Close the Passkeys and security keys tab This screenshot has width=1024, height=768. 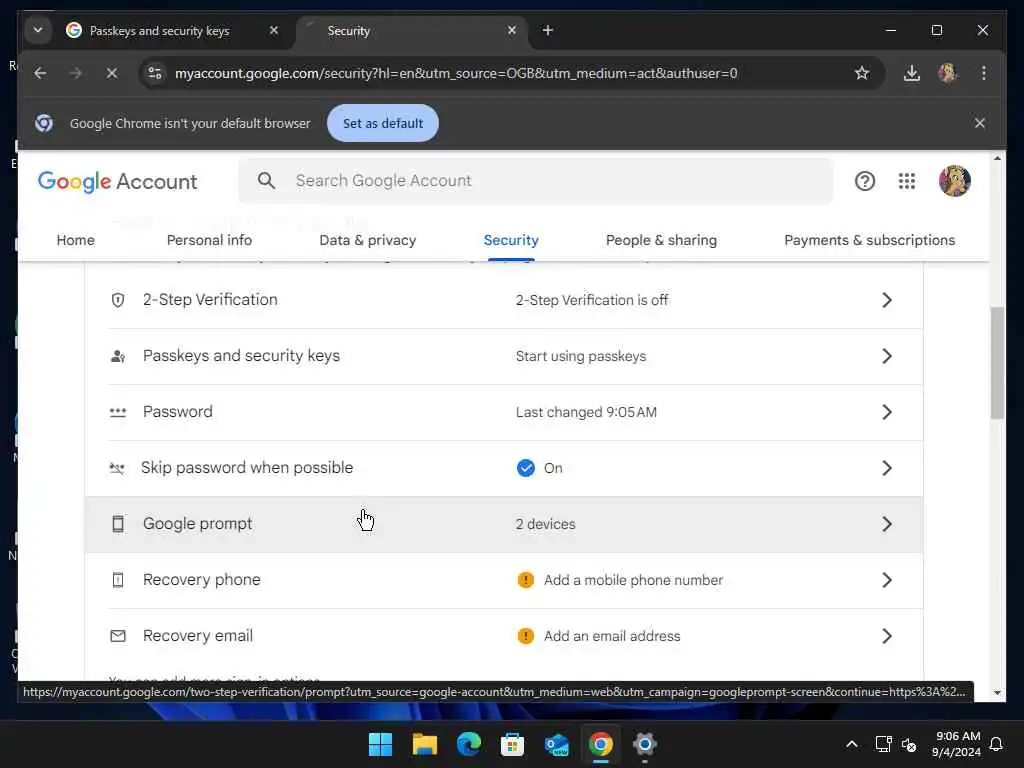(x=274, y=30)
